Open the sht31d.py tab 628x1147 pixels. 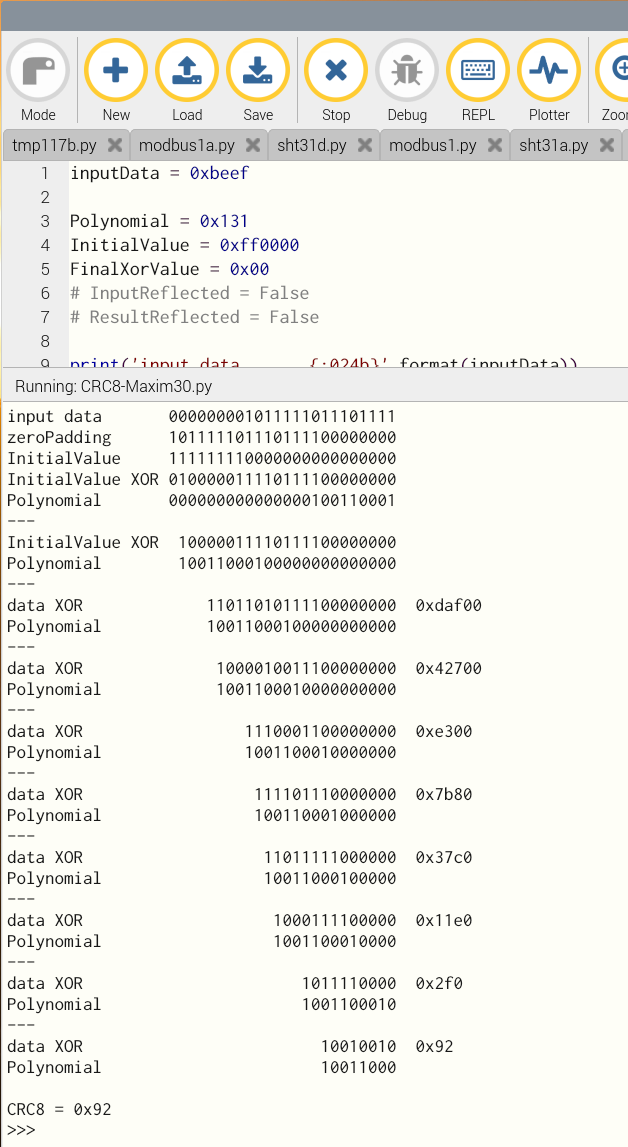pyautogui.click(x=311, y=145)
